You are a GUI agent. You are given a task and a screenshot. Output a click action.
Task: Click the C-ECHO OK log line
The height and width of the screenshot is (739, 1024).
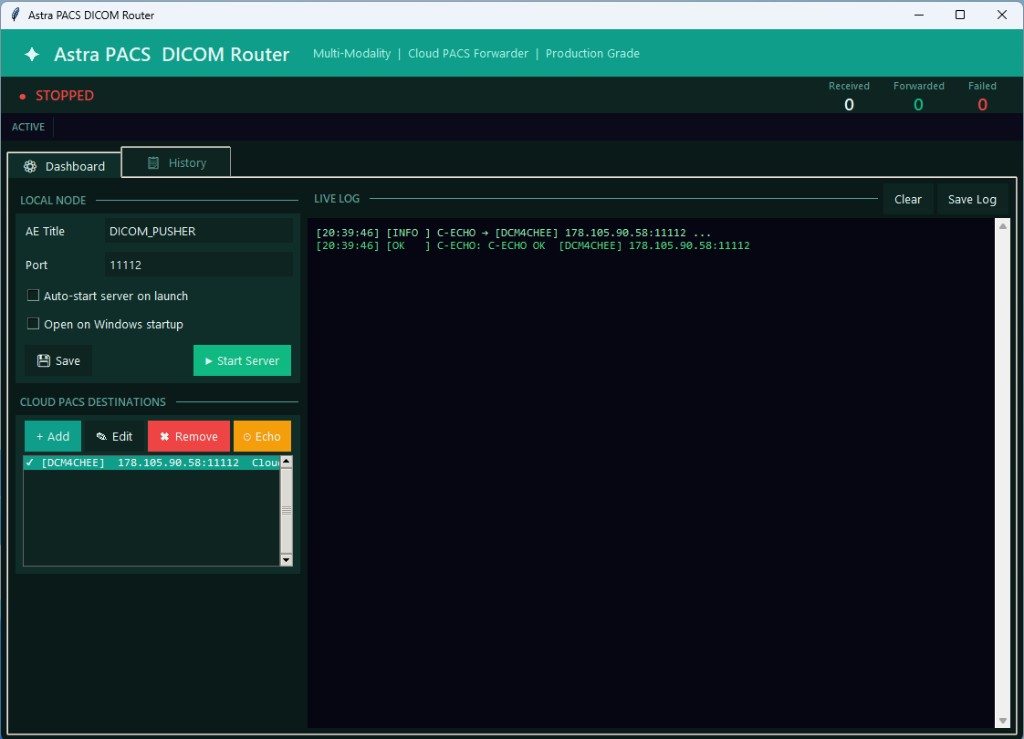pyautogui.click(x=533, y=245)
